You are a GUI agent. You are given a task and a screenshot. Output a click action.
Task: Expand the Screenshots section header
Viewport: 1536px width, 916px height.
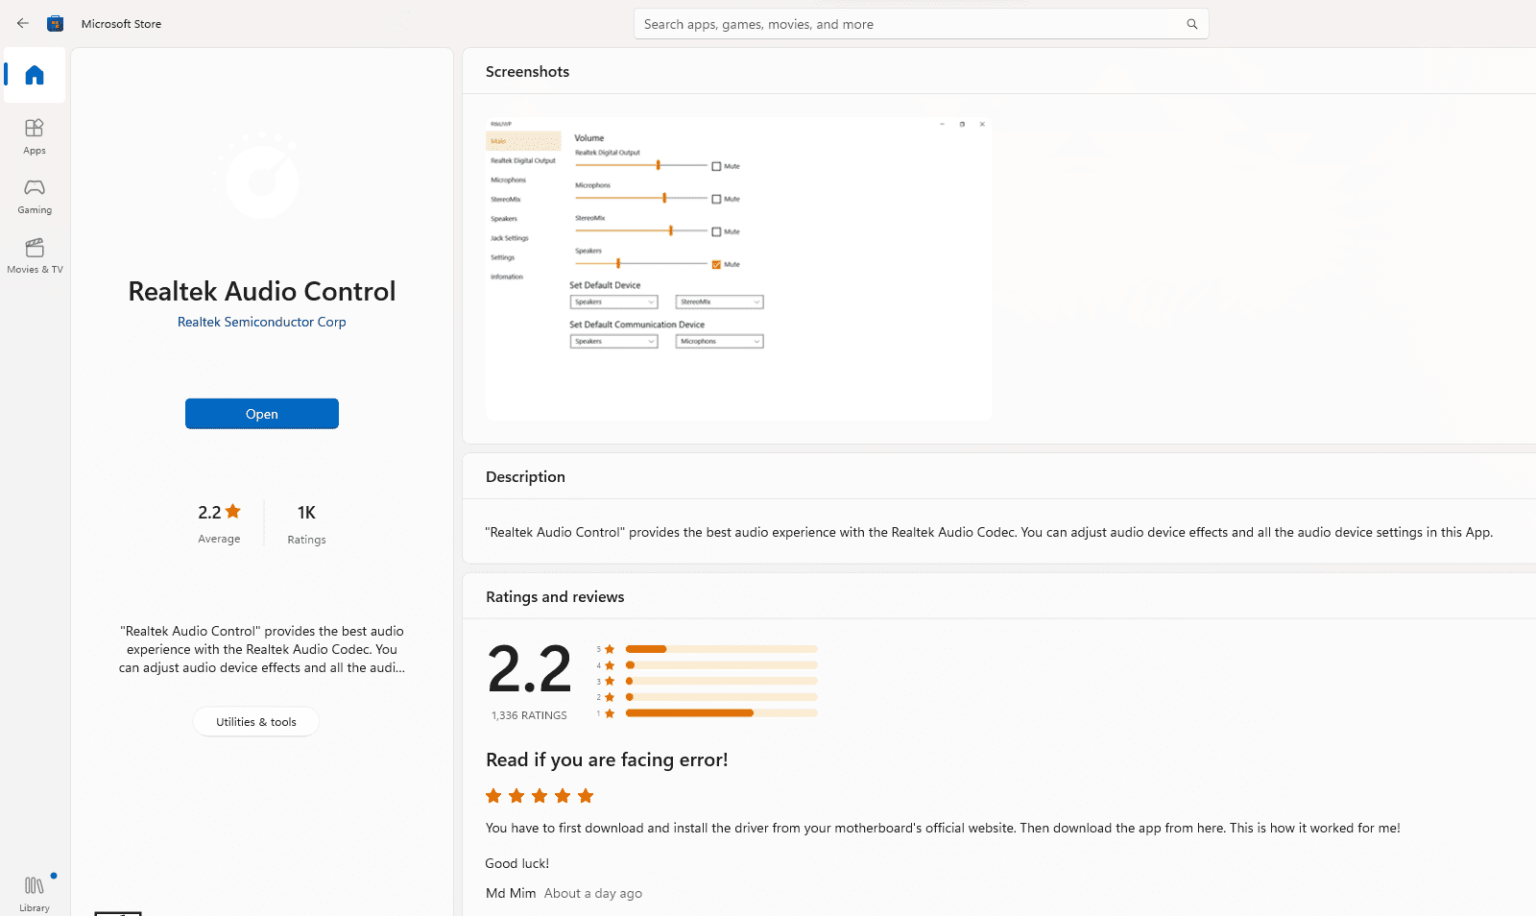pyautogui.click(x=527, y=72)
